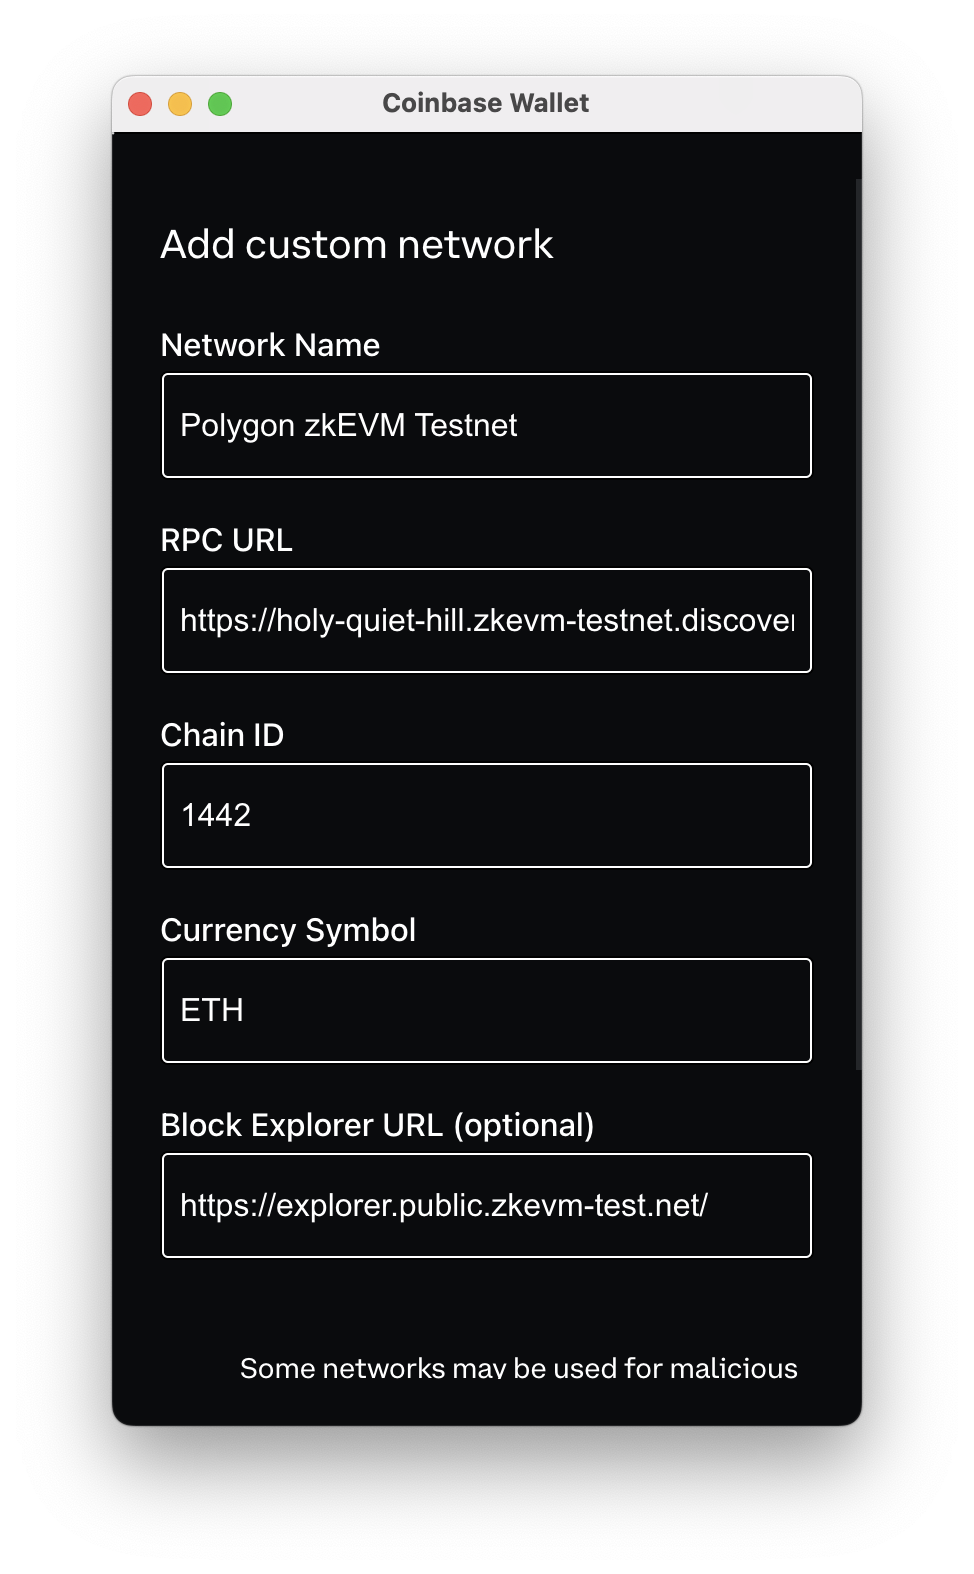The height and width of the screenshot is (1574, 974).
Task: Focus the RPC URL text field
Action: tap(486, 621)
